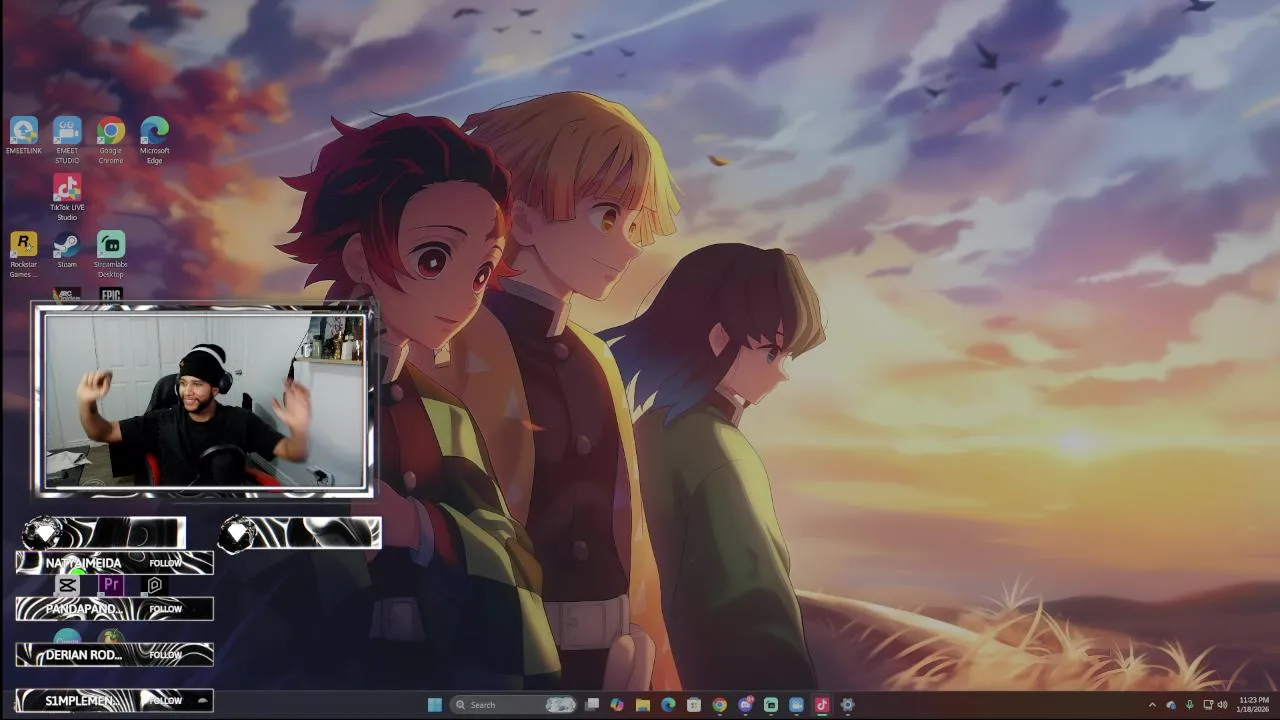Open File Explorer from the taskbar
Screen dimensions: 1280x720
(643, 705)
